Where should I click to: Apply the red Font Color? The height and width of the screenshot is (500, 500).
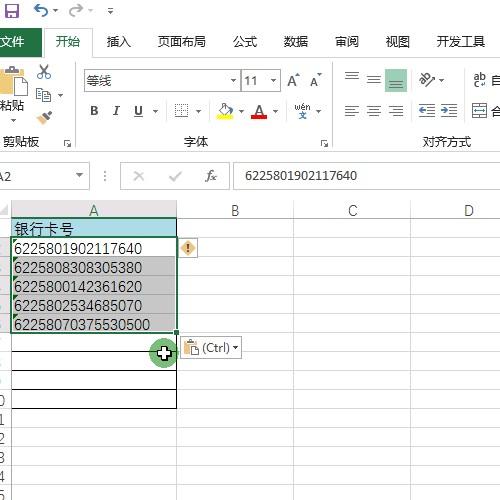click(259, 111)
